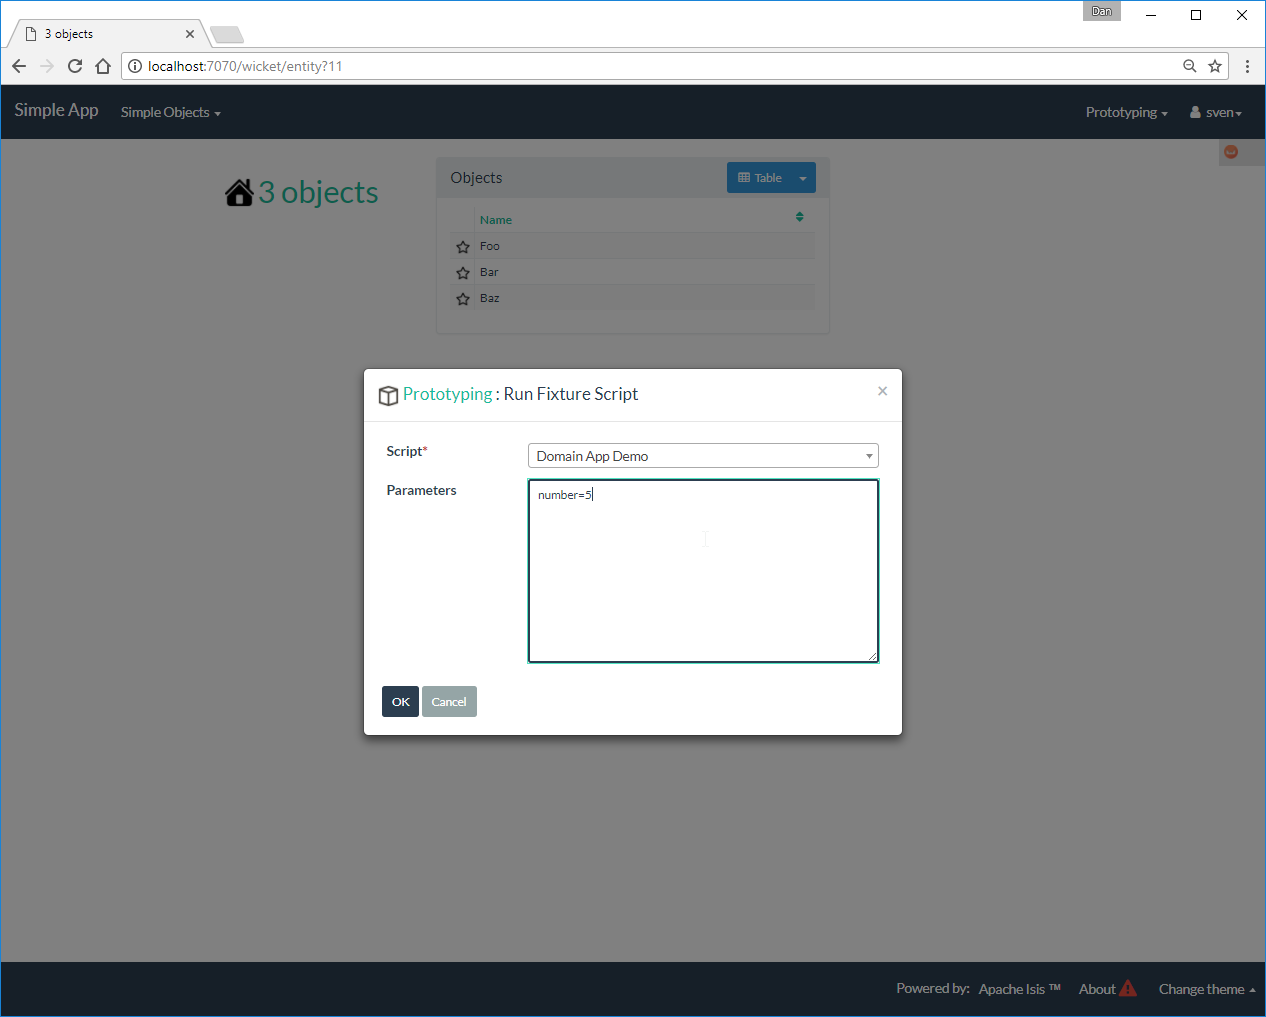Click the browser home icon

103,66
